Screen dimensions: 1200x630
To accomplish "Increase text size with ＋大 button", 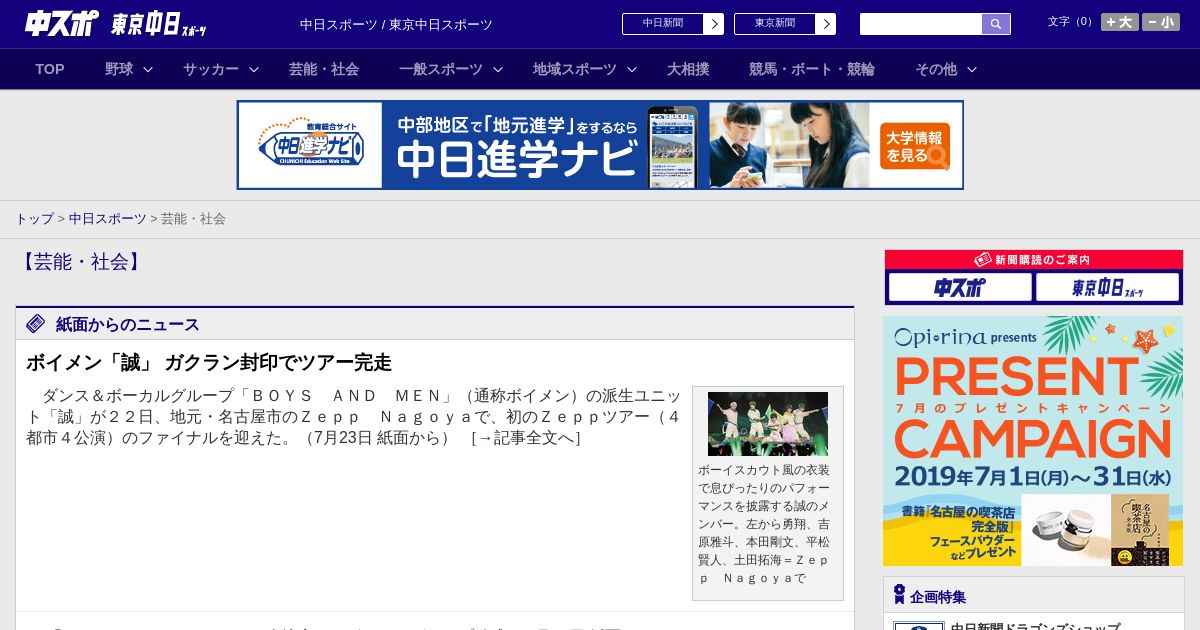I will 1119,22.
